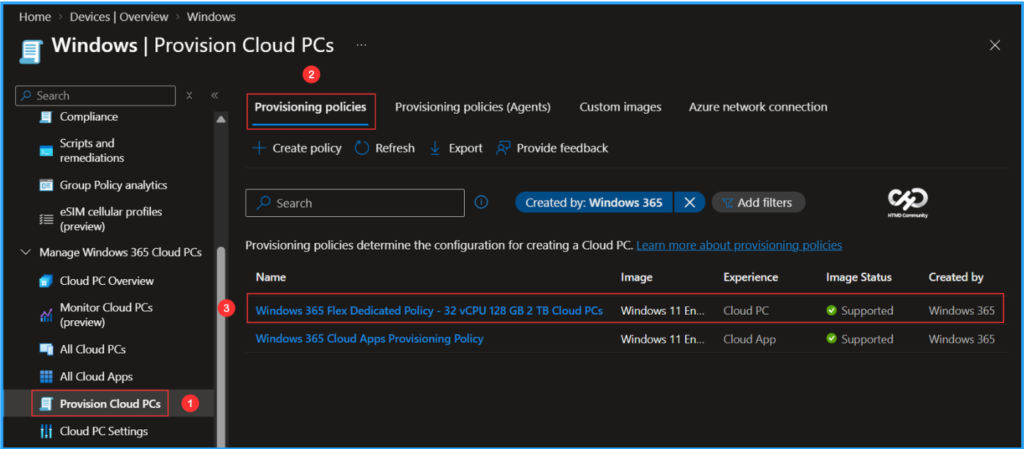Open the ellipsis menu beside page title
Image resolution: width=1024 pixels, height=449 pixels.
click(x=361, y=45)
